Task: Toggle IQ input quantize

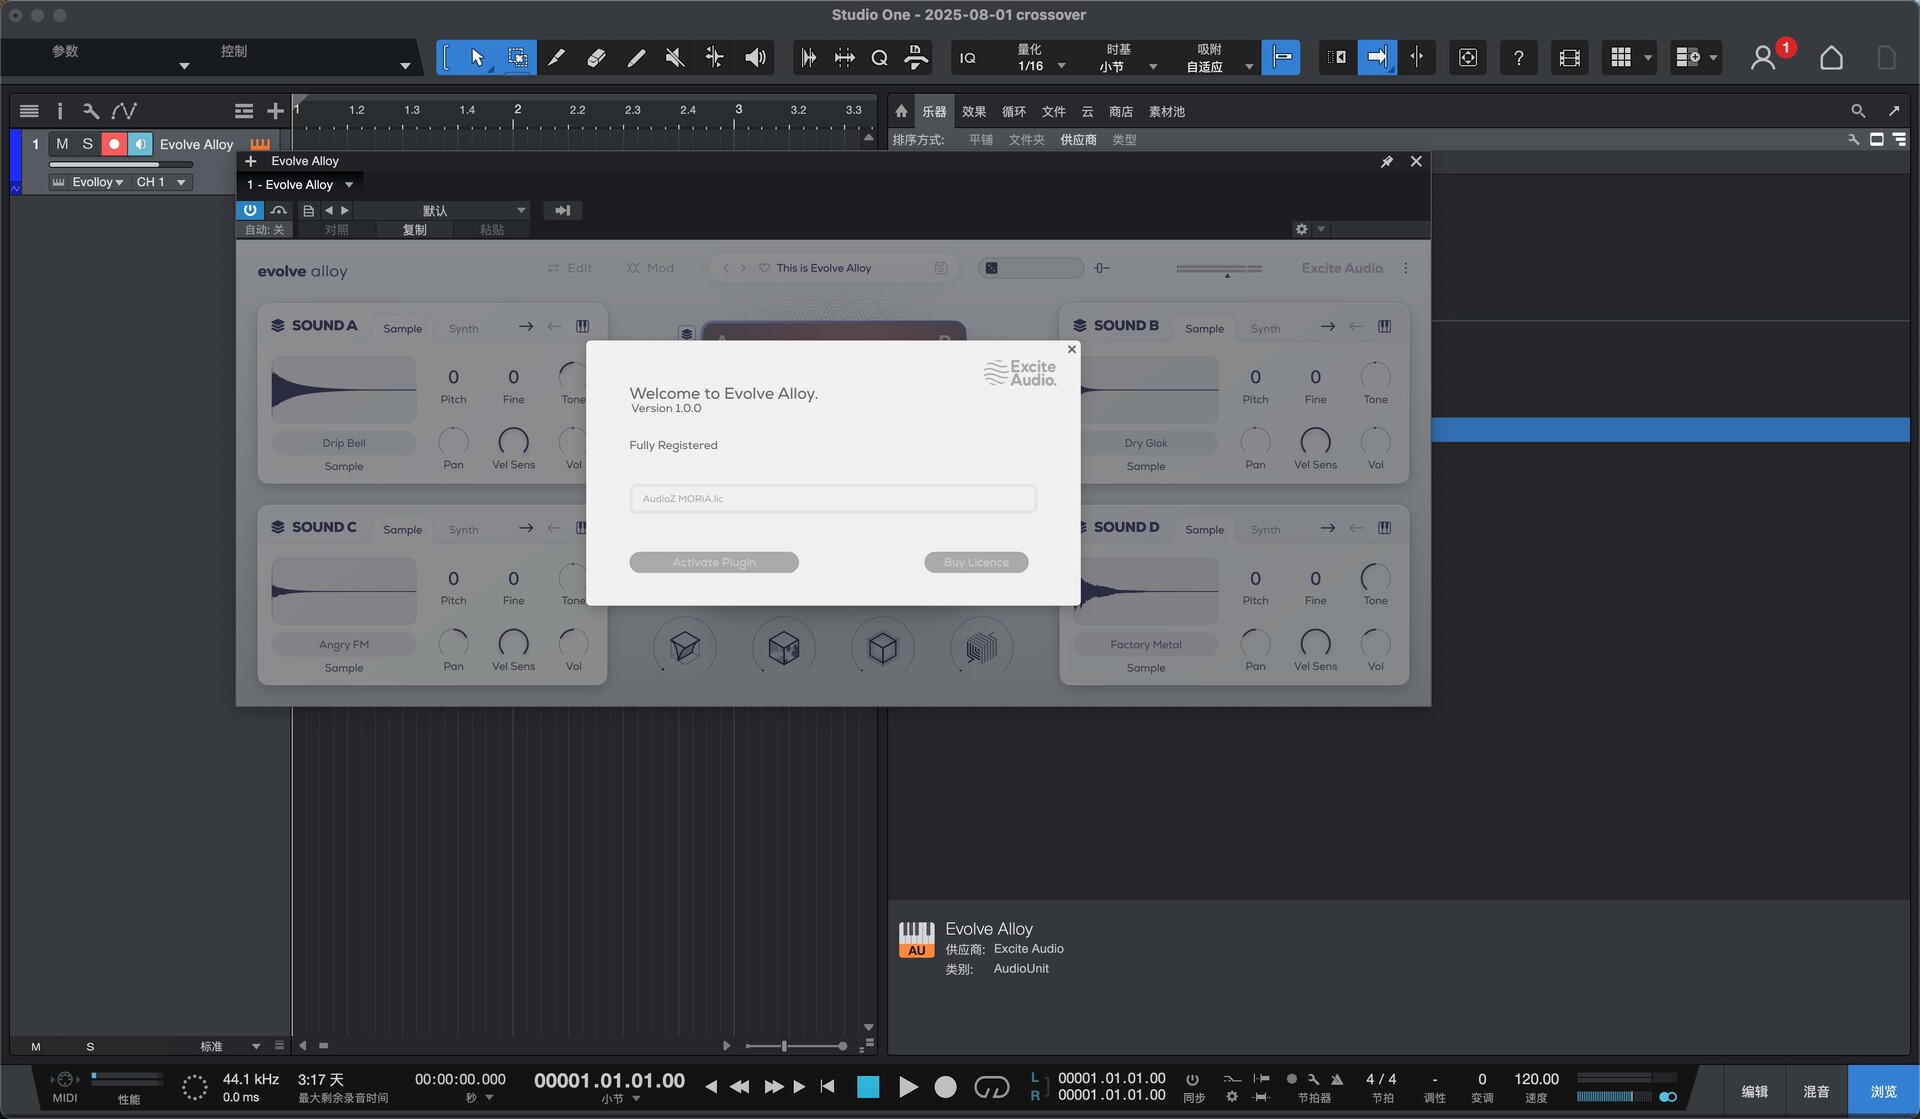Action: click(967, 58)
